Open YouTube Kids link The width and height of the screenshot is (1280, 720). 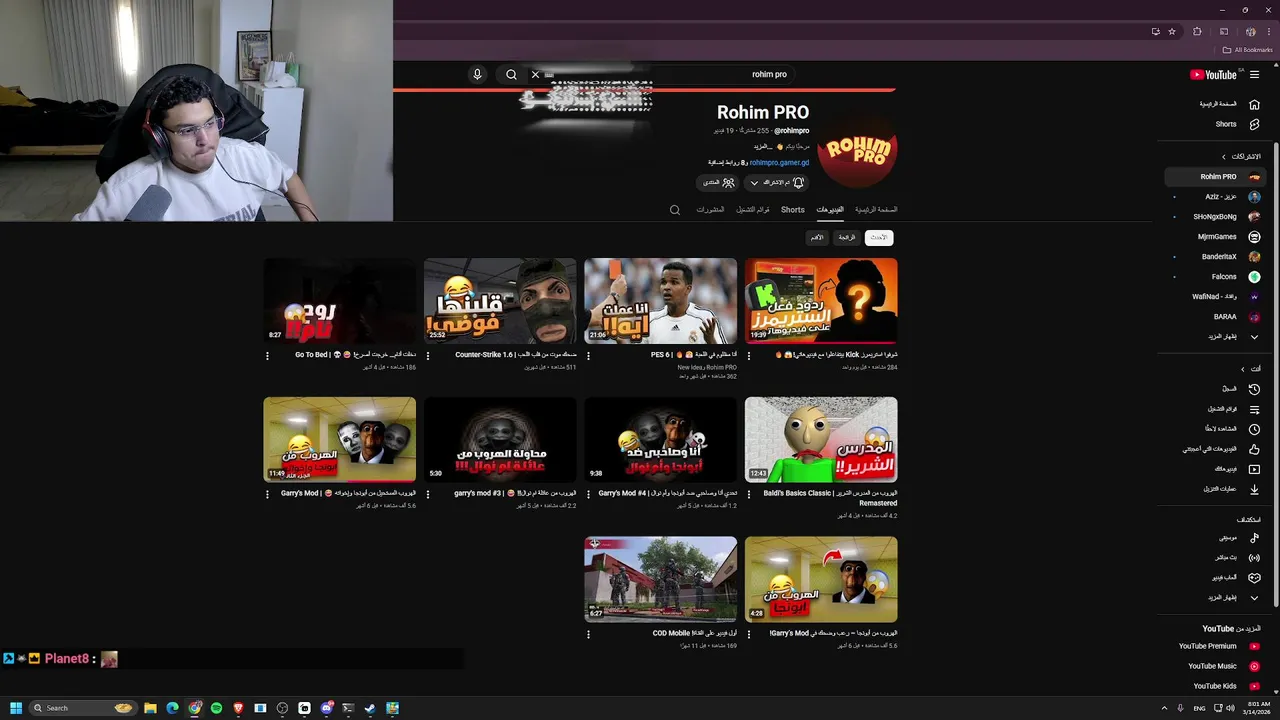[x=1215, y=686]
